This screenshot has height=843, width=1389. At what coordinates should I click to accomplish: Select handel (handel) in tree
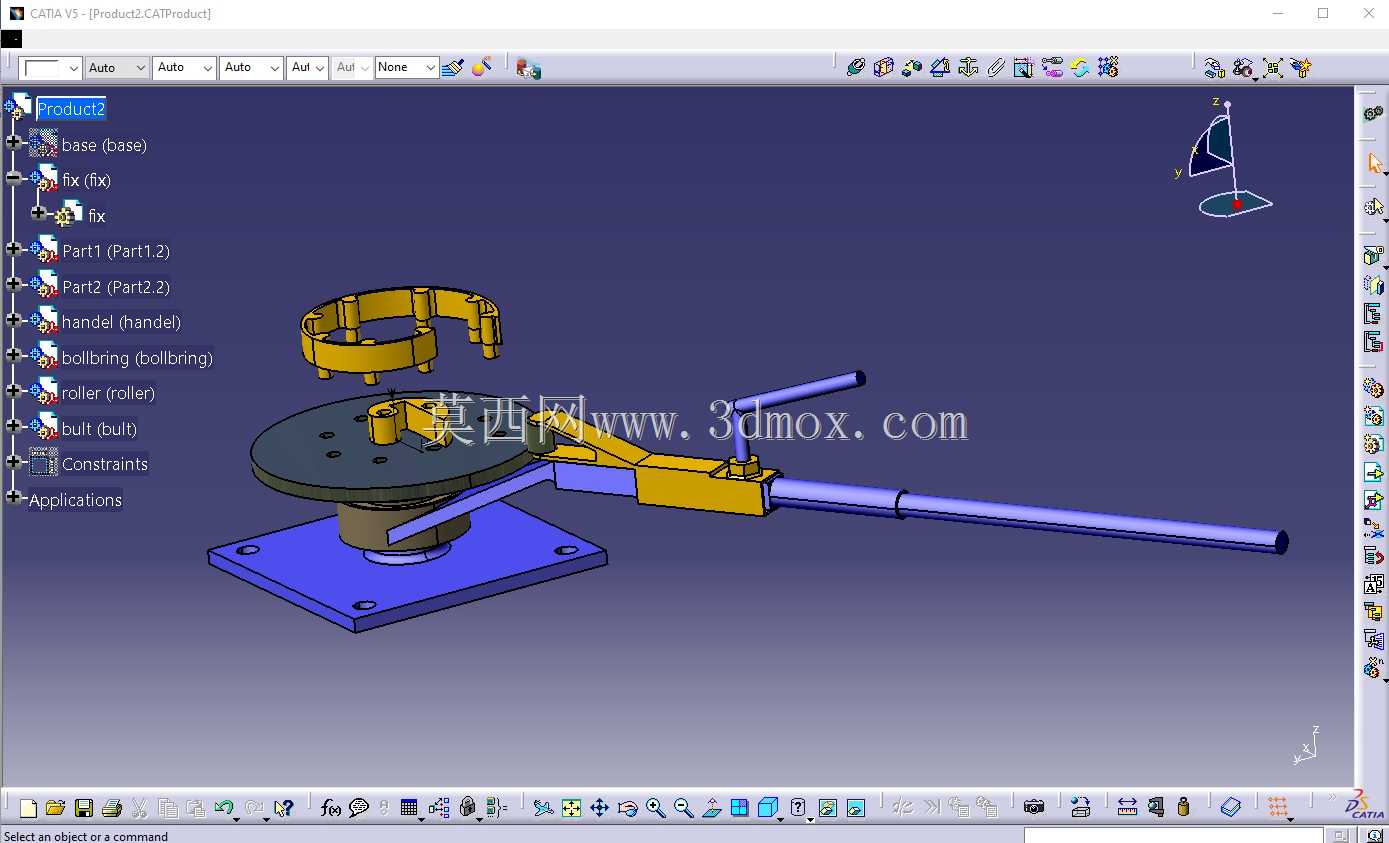tap(121, 322)
